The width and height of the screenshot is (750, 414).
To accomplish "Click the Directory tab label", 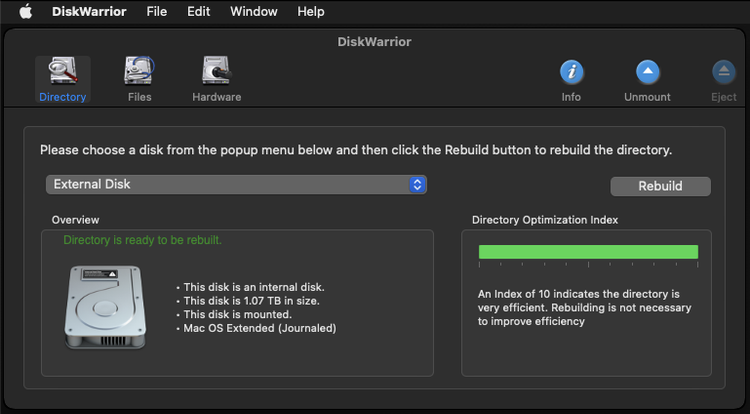I will (x=63, y=97).
